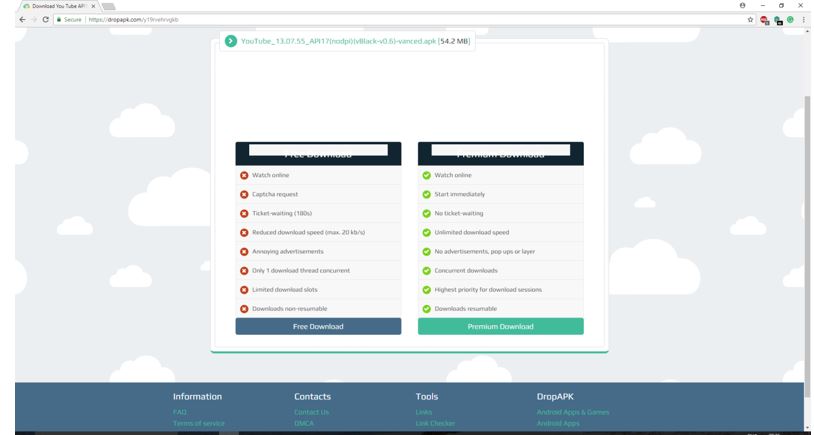
Task: Open the Android Apps footer link
Action: 558,424
